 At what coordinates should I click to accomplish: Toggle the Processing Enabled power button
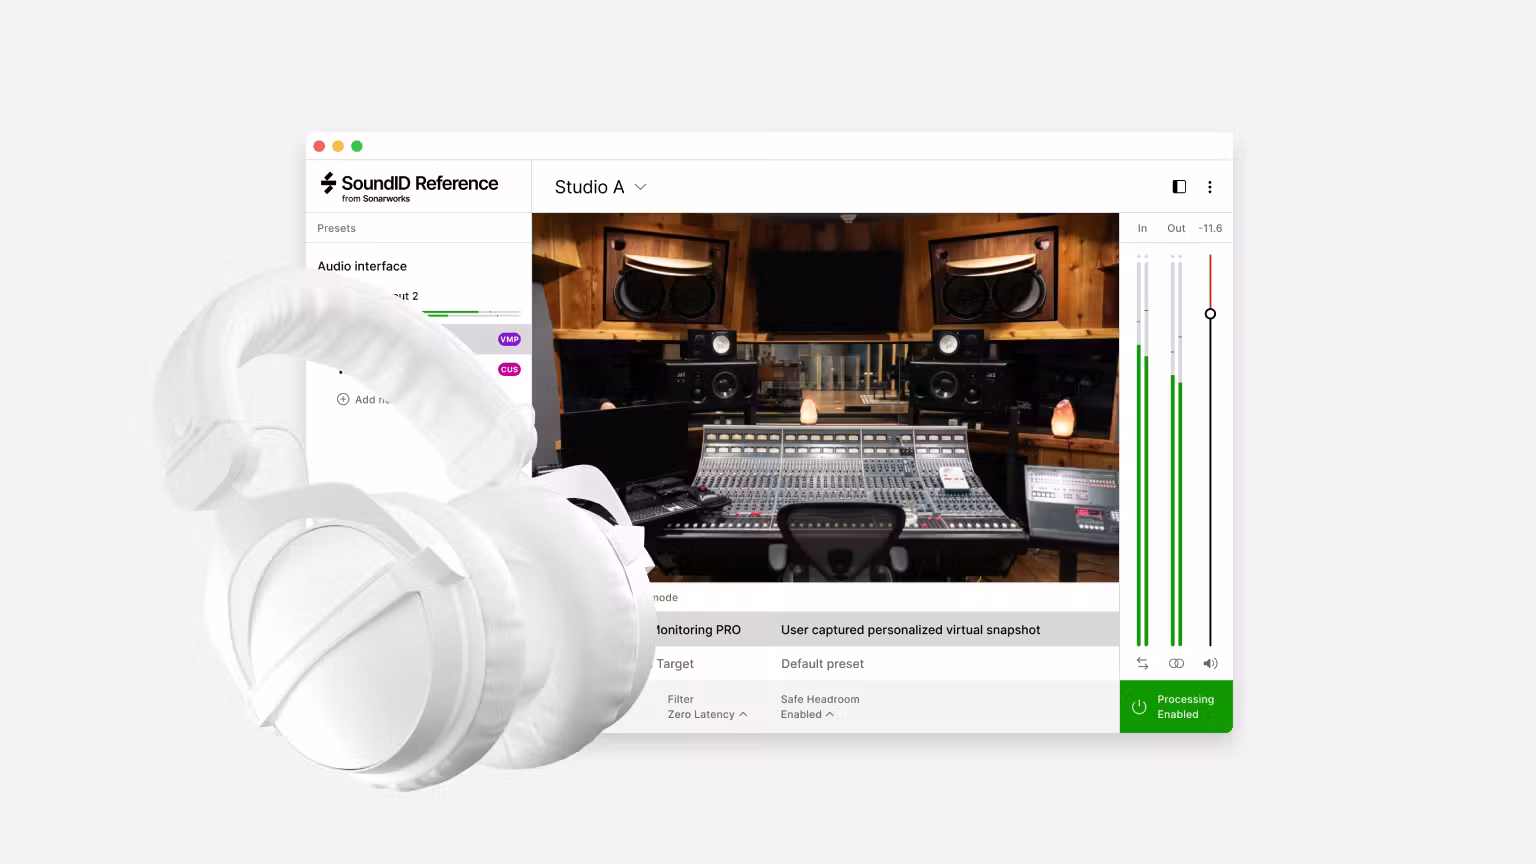pos(1176,707)
